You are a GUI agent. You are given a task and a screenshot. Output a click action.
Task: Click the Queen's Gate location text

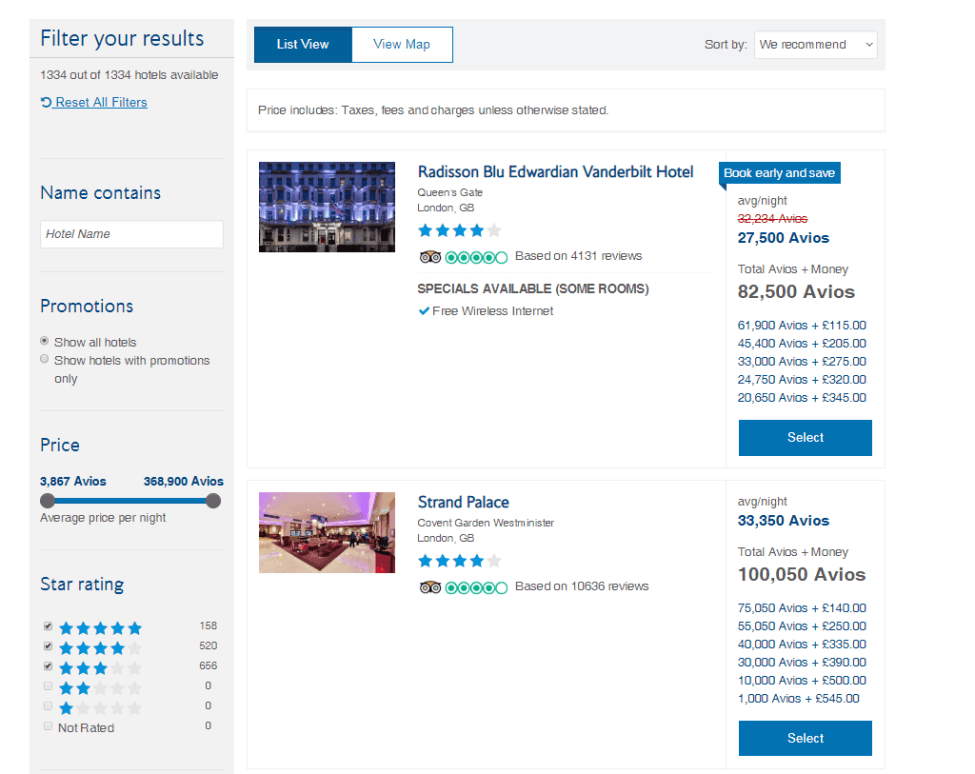[x=450, y=193]
